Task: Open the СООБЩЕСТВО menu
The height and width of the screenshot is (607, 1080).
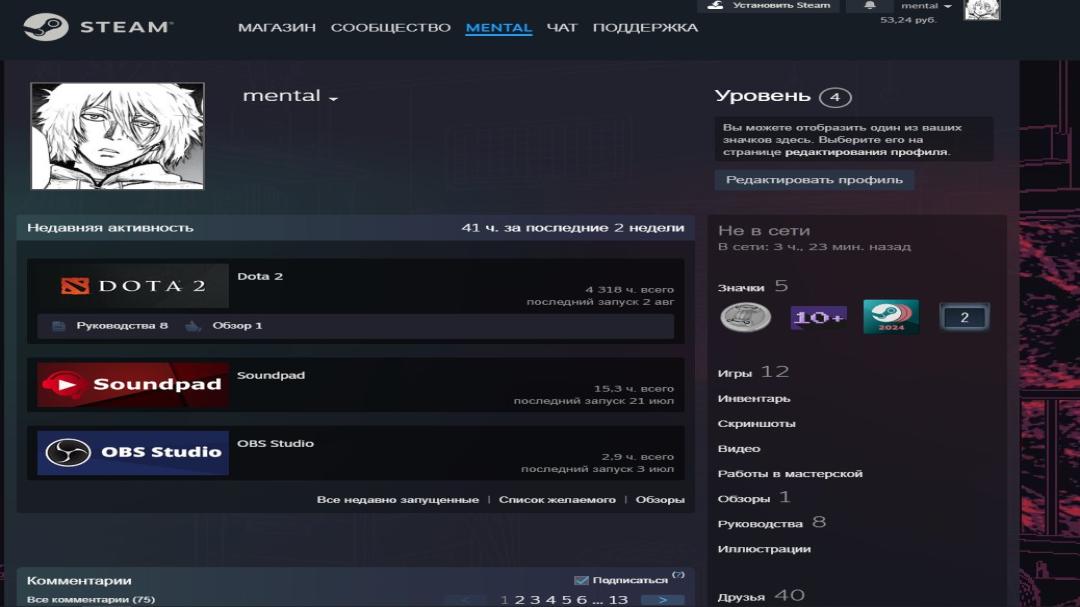Action: (x=391, y=28)
